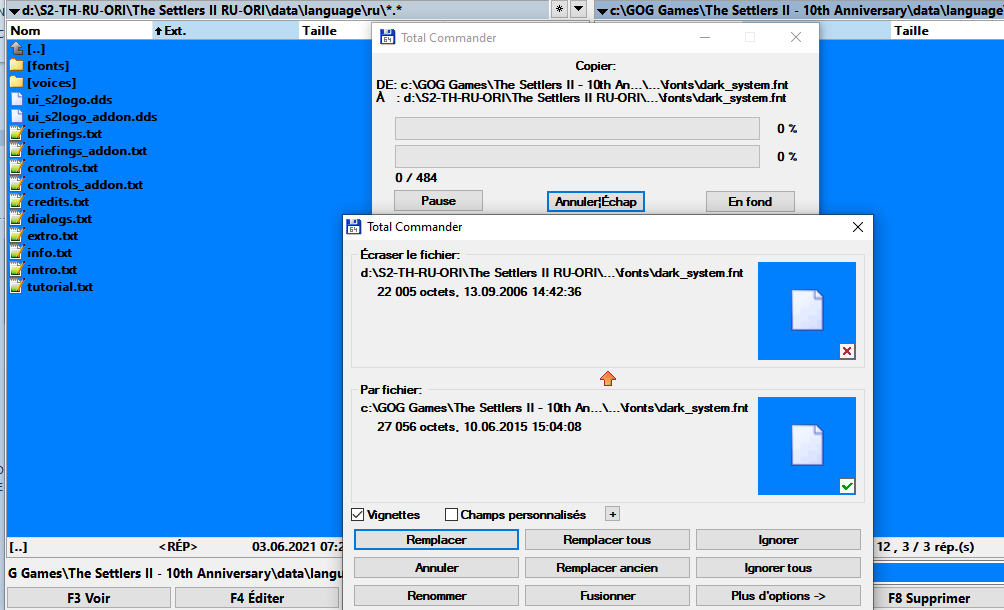Sort left panel by Nom column
This screenshot has height=610, width=1004.
pyautogui.click(x=80, y=30)
